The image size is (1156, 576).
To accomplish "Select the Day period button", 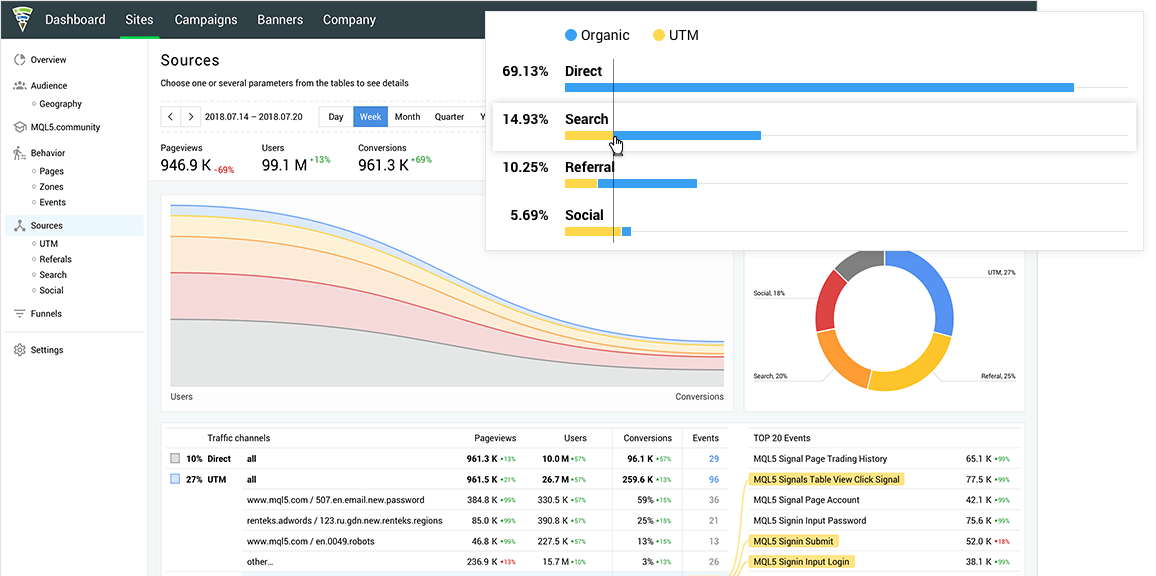I will click(336, 117).
